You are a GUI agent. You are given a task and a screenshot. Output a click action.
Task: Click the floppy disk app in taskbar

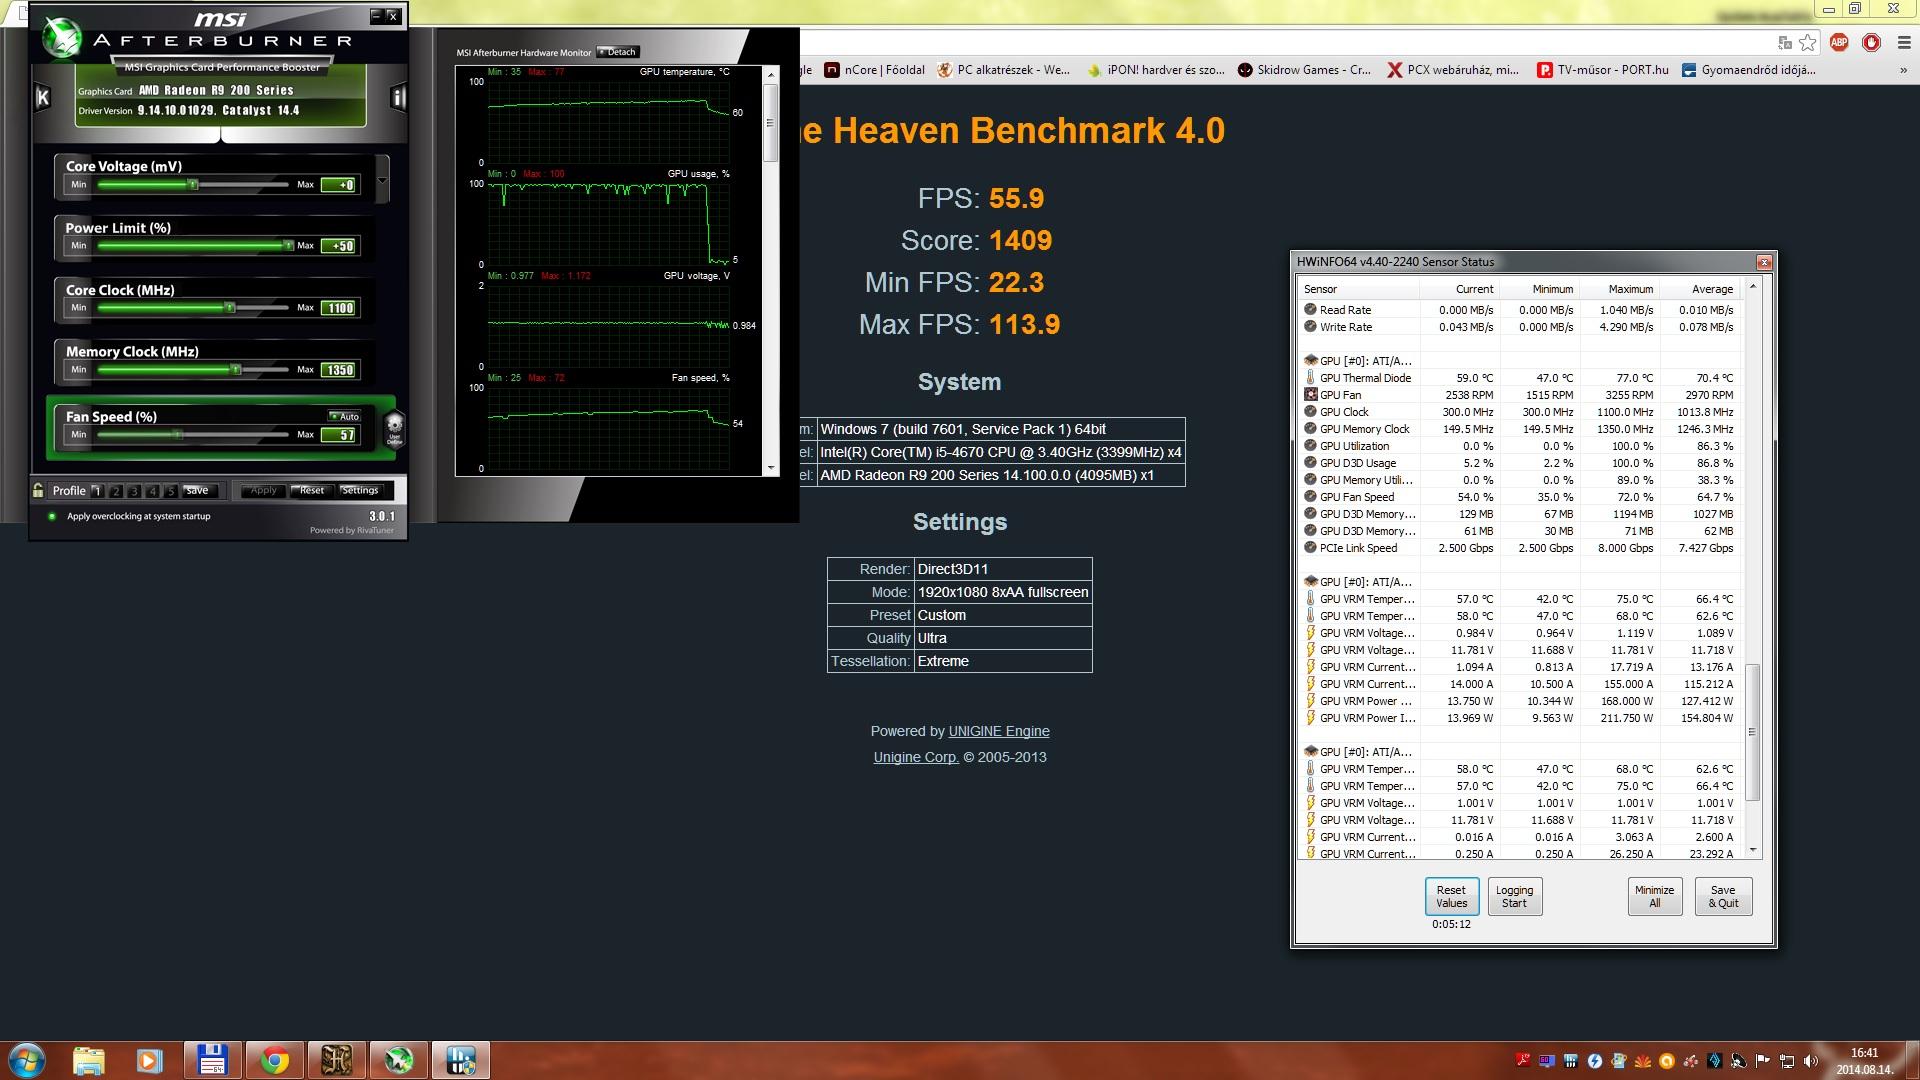212,1060
